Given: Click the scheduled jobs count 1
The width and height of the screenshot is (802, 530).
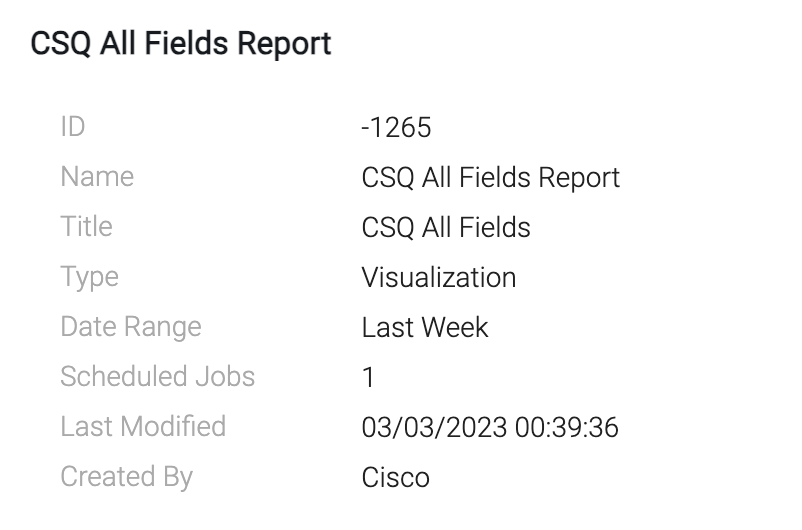Looking at the screenshot, I should pyautogui.click(x=368, y=378).
